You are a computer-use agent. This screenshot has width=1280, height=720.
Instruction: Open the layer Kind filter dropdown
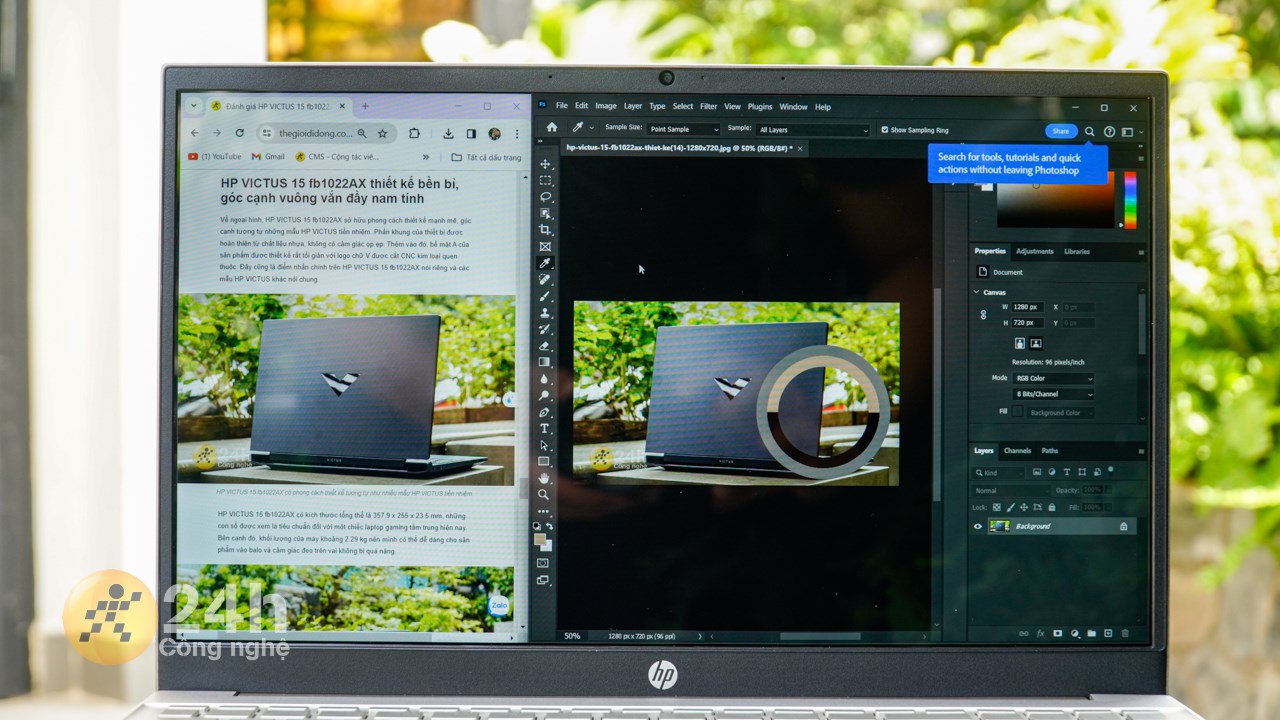pyautogui.click(x=999, y=472)
